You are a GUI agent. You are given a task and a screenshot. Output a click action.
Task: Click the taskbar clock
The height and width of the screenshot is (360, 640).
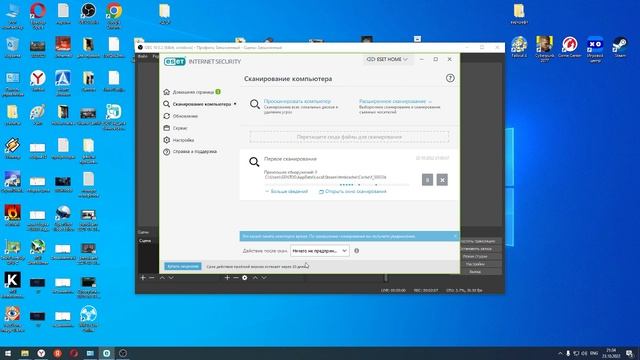[611, 353]
